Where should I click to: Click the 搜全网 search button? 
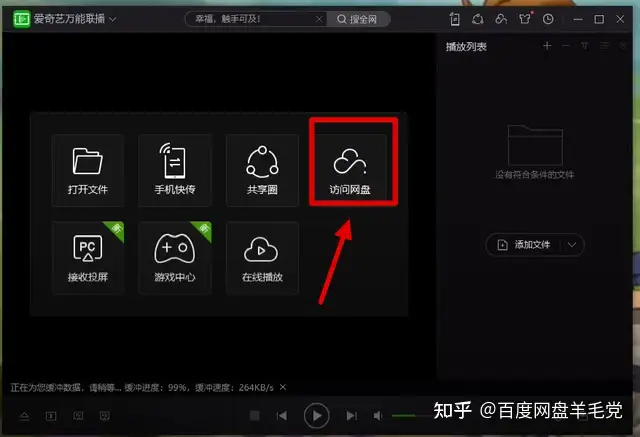point(358,19)
